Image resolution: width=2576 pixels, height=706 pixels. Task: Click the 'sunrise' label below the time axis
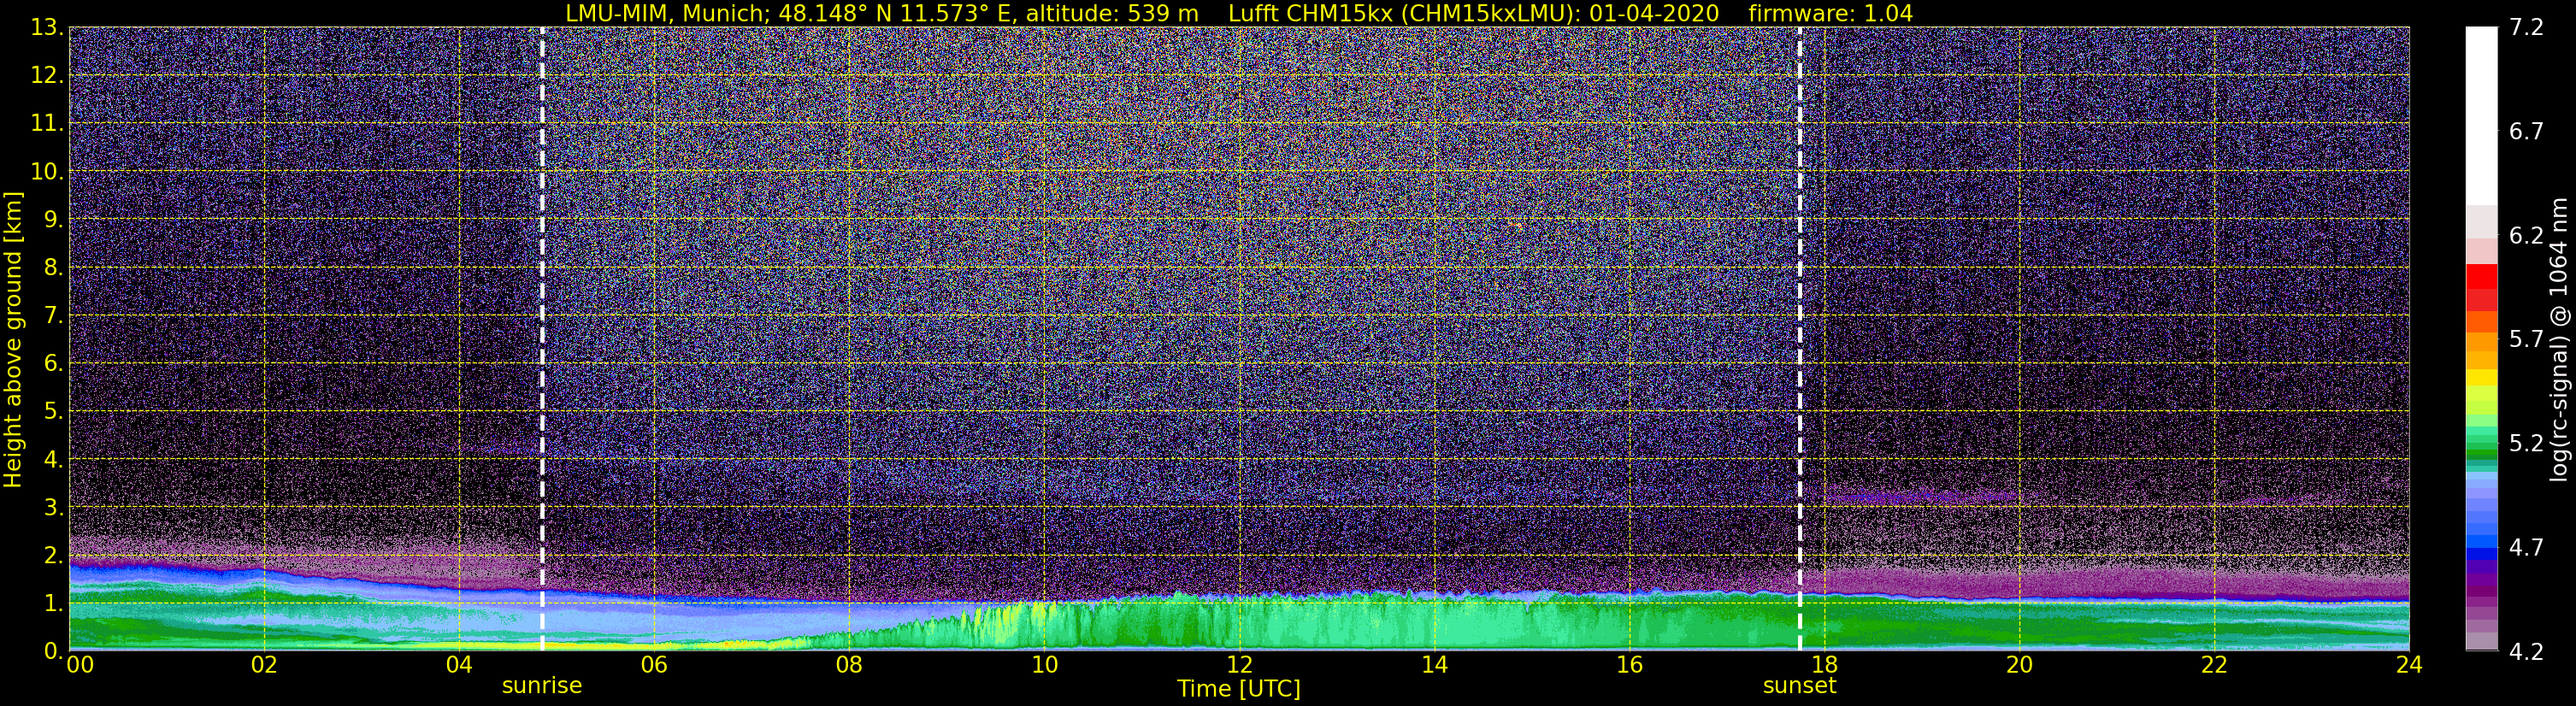(x=541, y=685)
